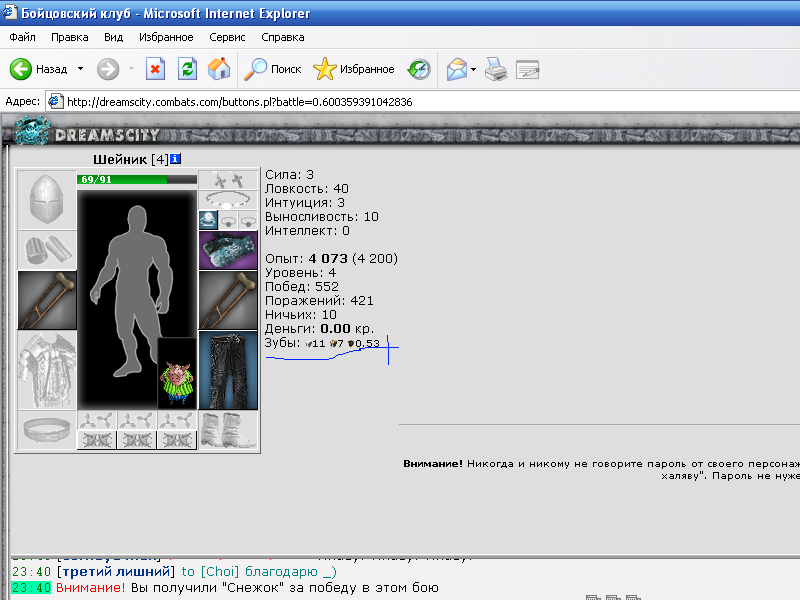
Task: Click the Побед: 552 wins text
Action: [x=302, y=287]
